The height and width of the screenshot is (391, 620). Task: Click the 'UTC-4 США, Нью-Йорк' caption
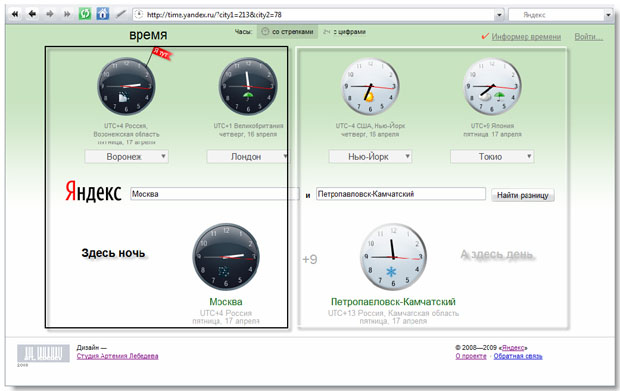coord(370,126)
